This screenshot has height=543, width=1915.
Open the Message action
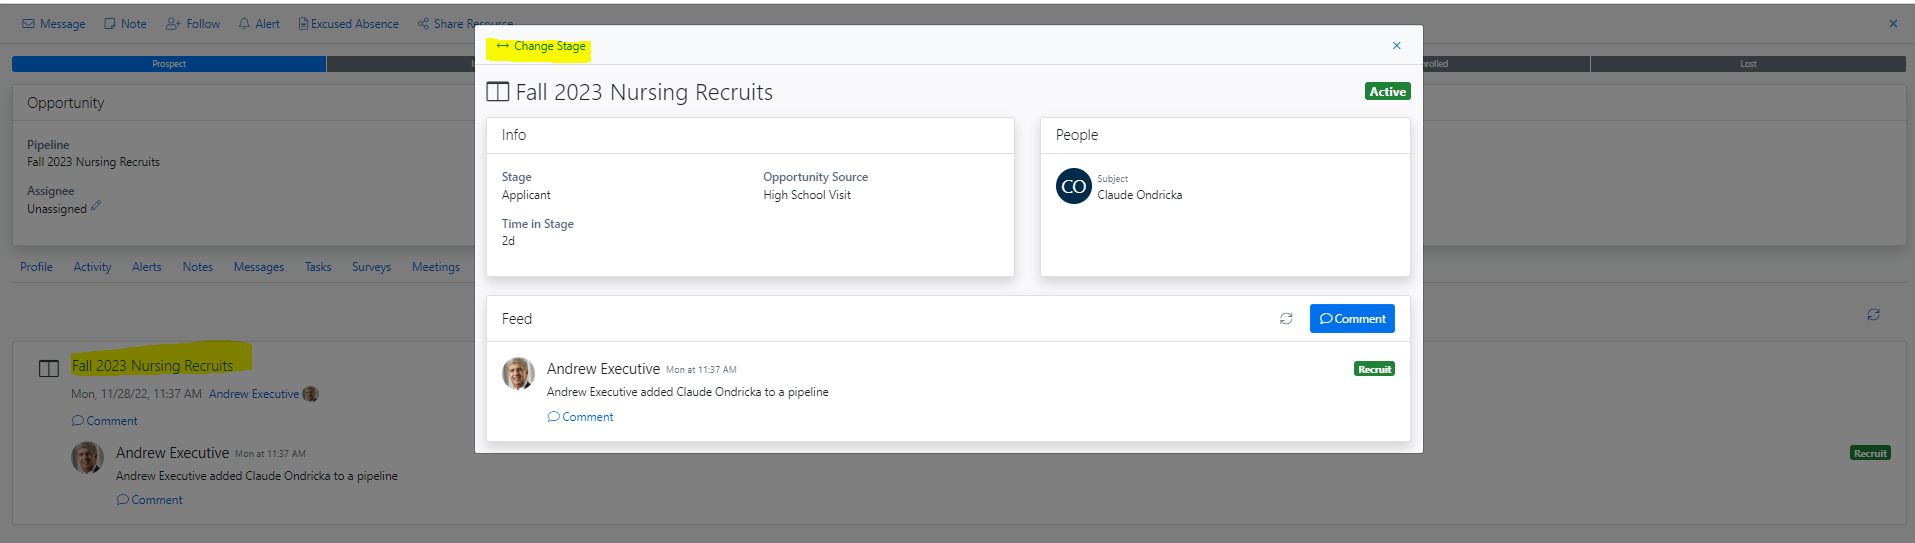[x=54, y=24]
